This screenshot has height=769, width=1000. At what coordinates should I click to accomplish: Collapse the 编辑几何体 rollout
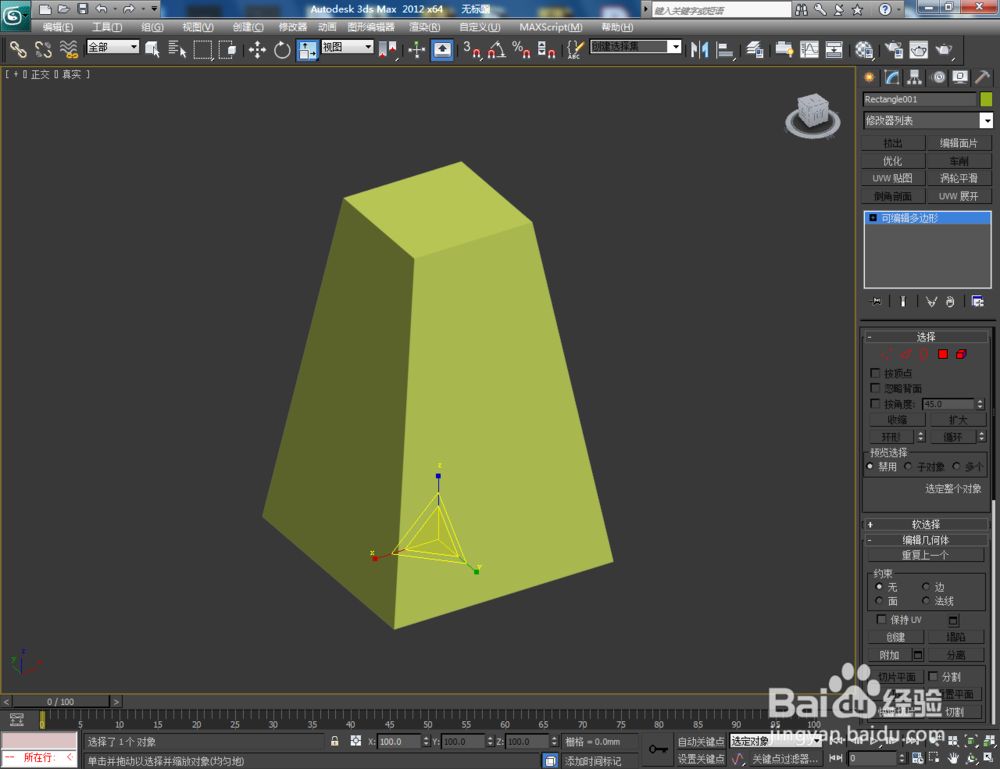tap(925, 539)
